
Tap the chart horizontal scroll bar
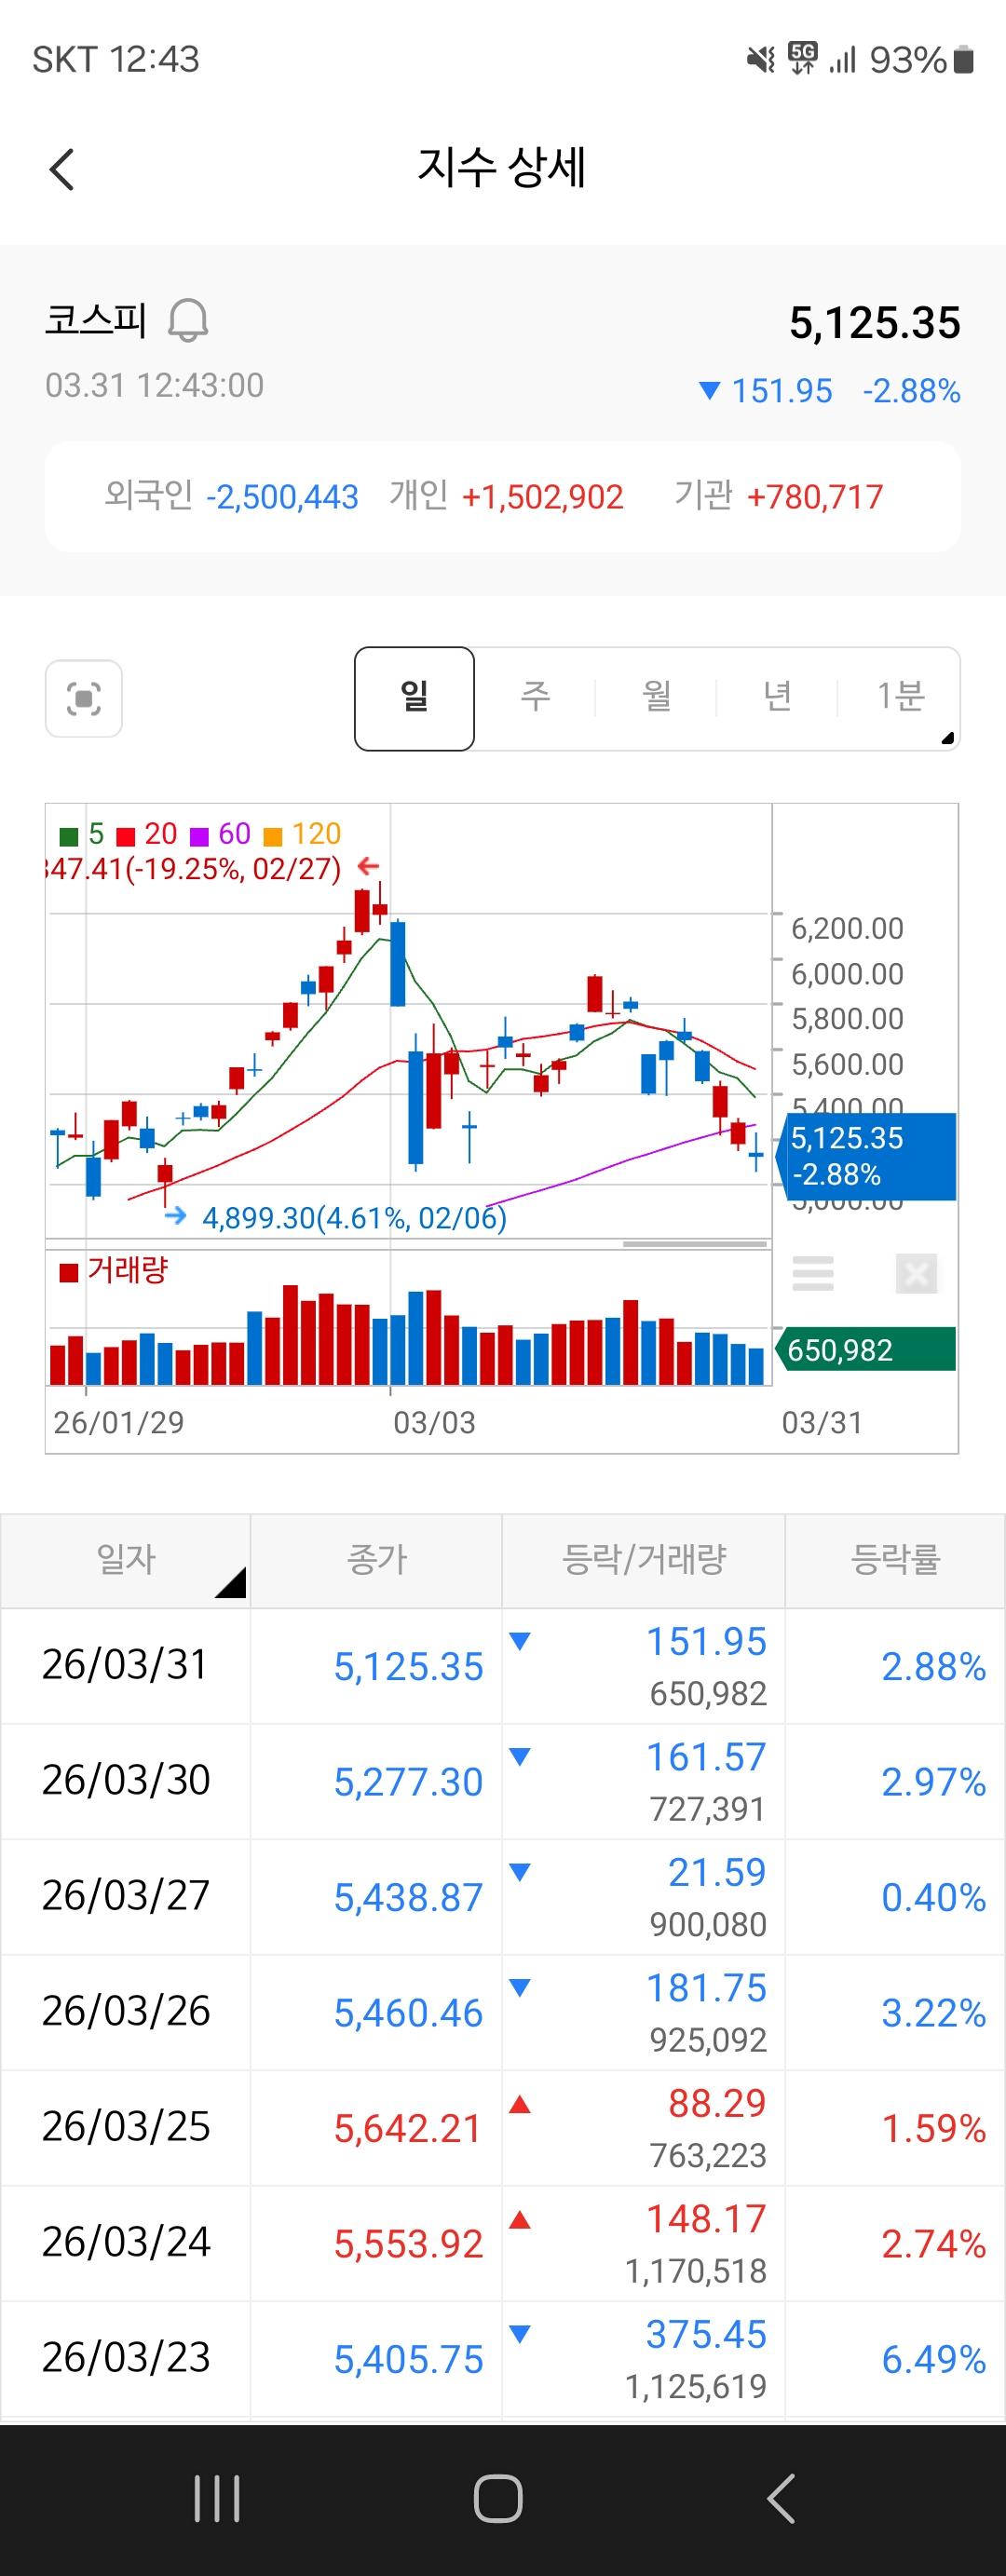(694, 1244)
